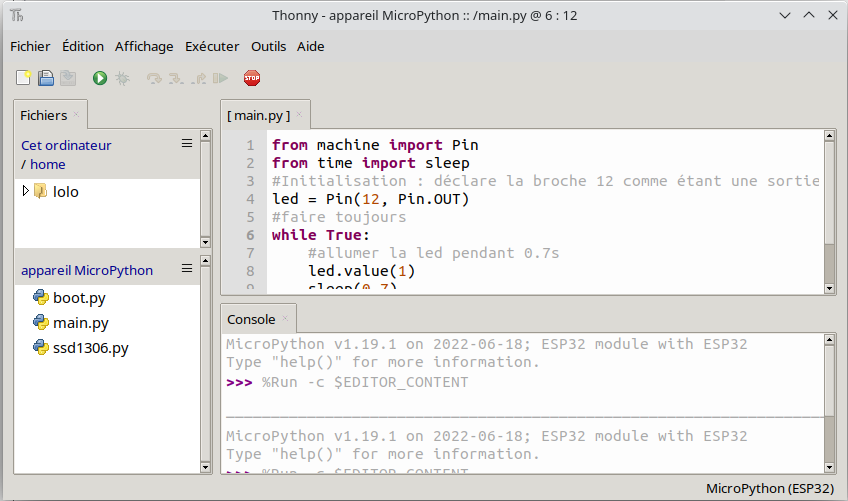
Task: Select the [ main.py ] editor tab
Action: point(259,115)
